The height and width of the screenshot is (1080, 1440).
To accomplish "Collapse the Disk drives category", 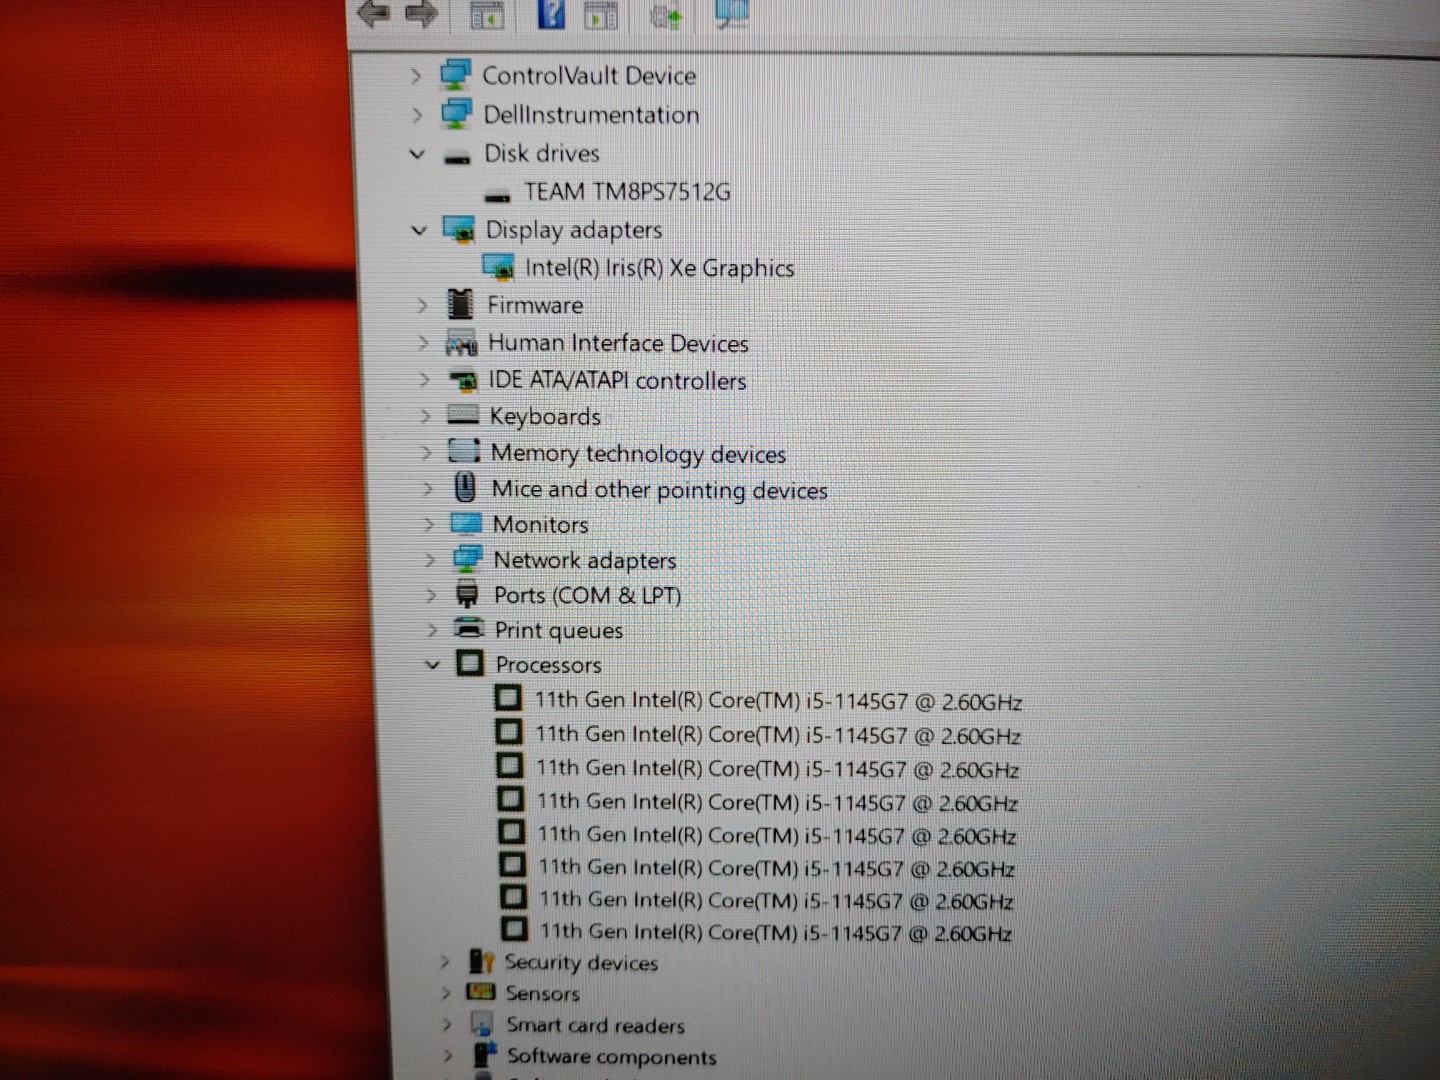I will pos(418,154).
